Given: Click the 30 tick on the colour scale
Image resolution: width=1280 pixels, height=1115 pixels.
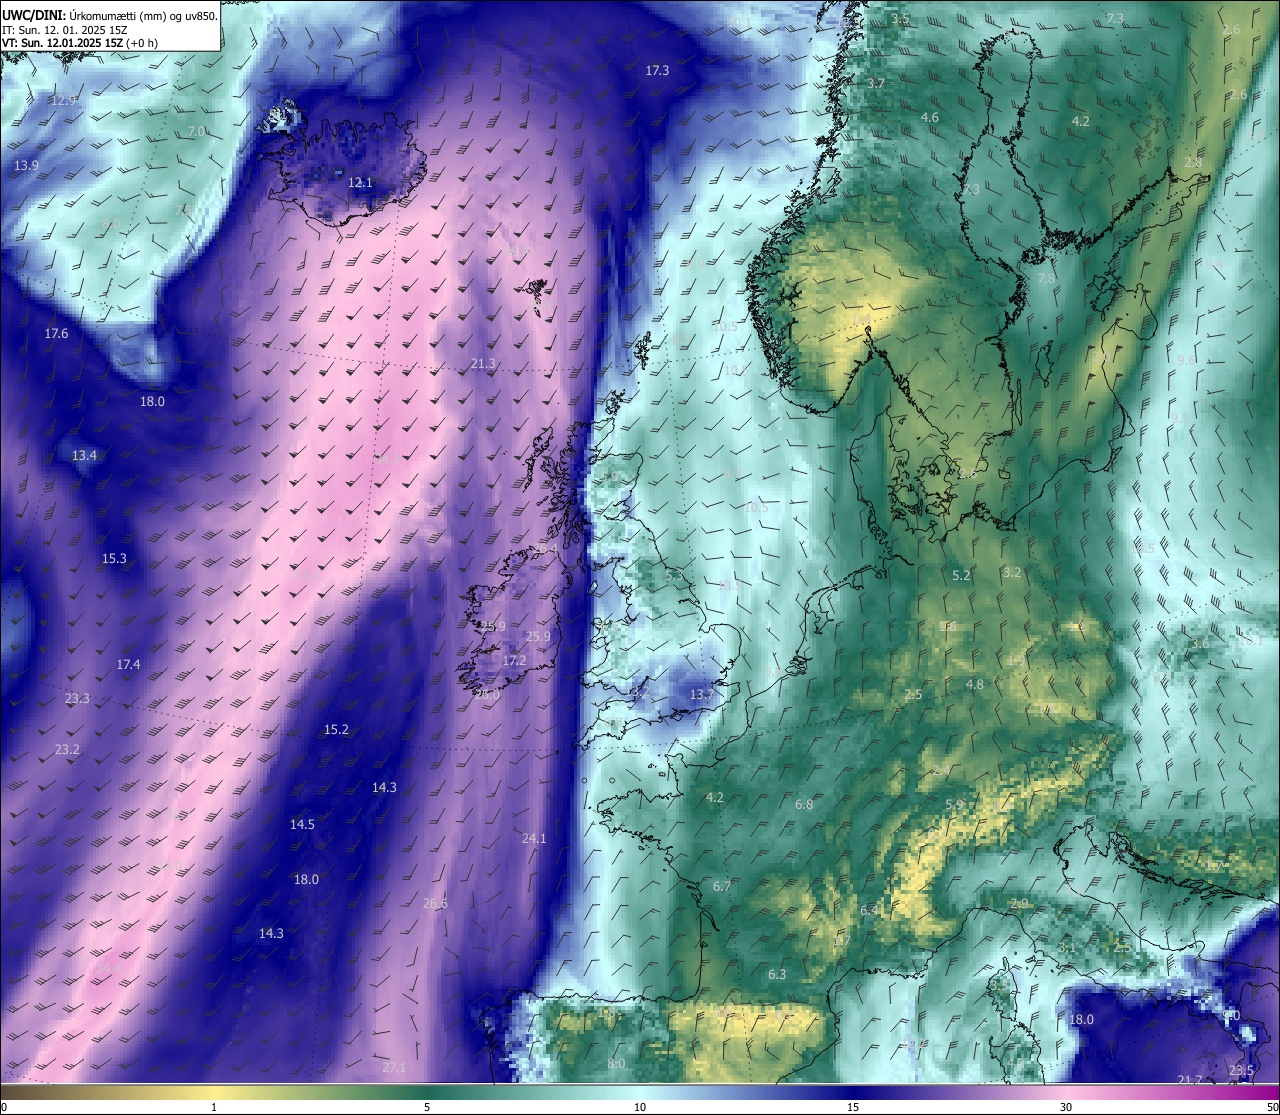Looking at the screenshot, I should coord(1066,1107).
